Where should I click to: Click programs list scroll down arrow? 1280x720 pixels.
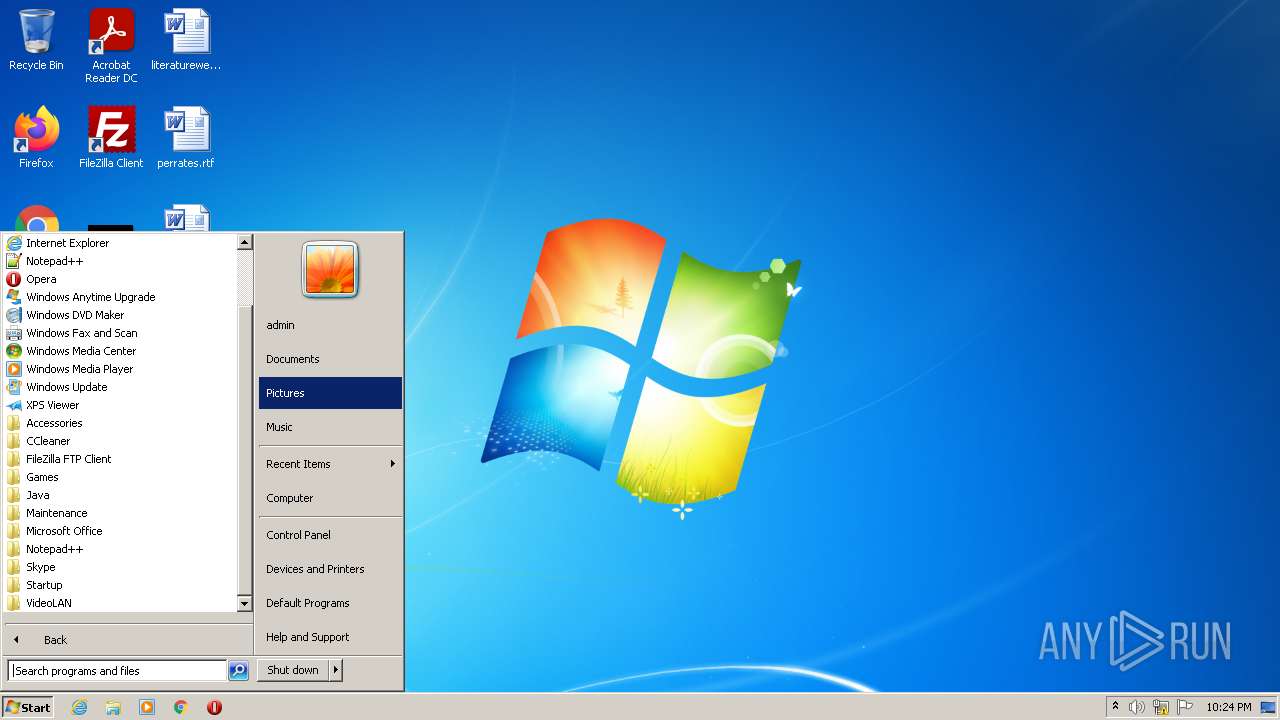point(244,604)
